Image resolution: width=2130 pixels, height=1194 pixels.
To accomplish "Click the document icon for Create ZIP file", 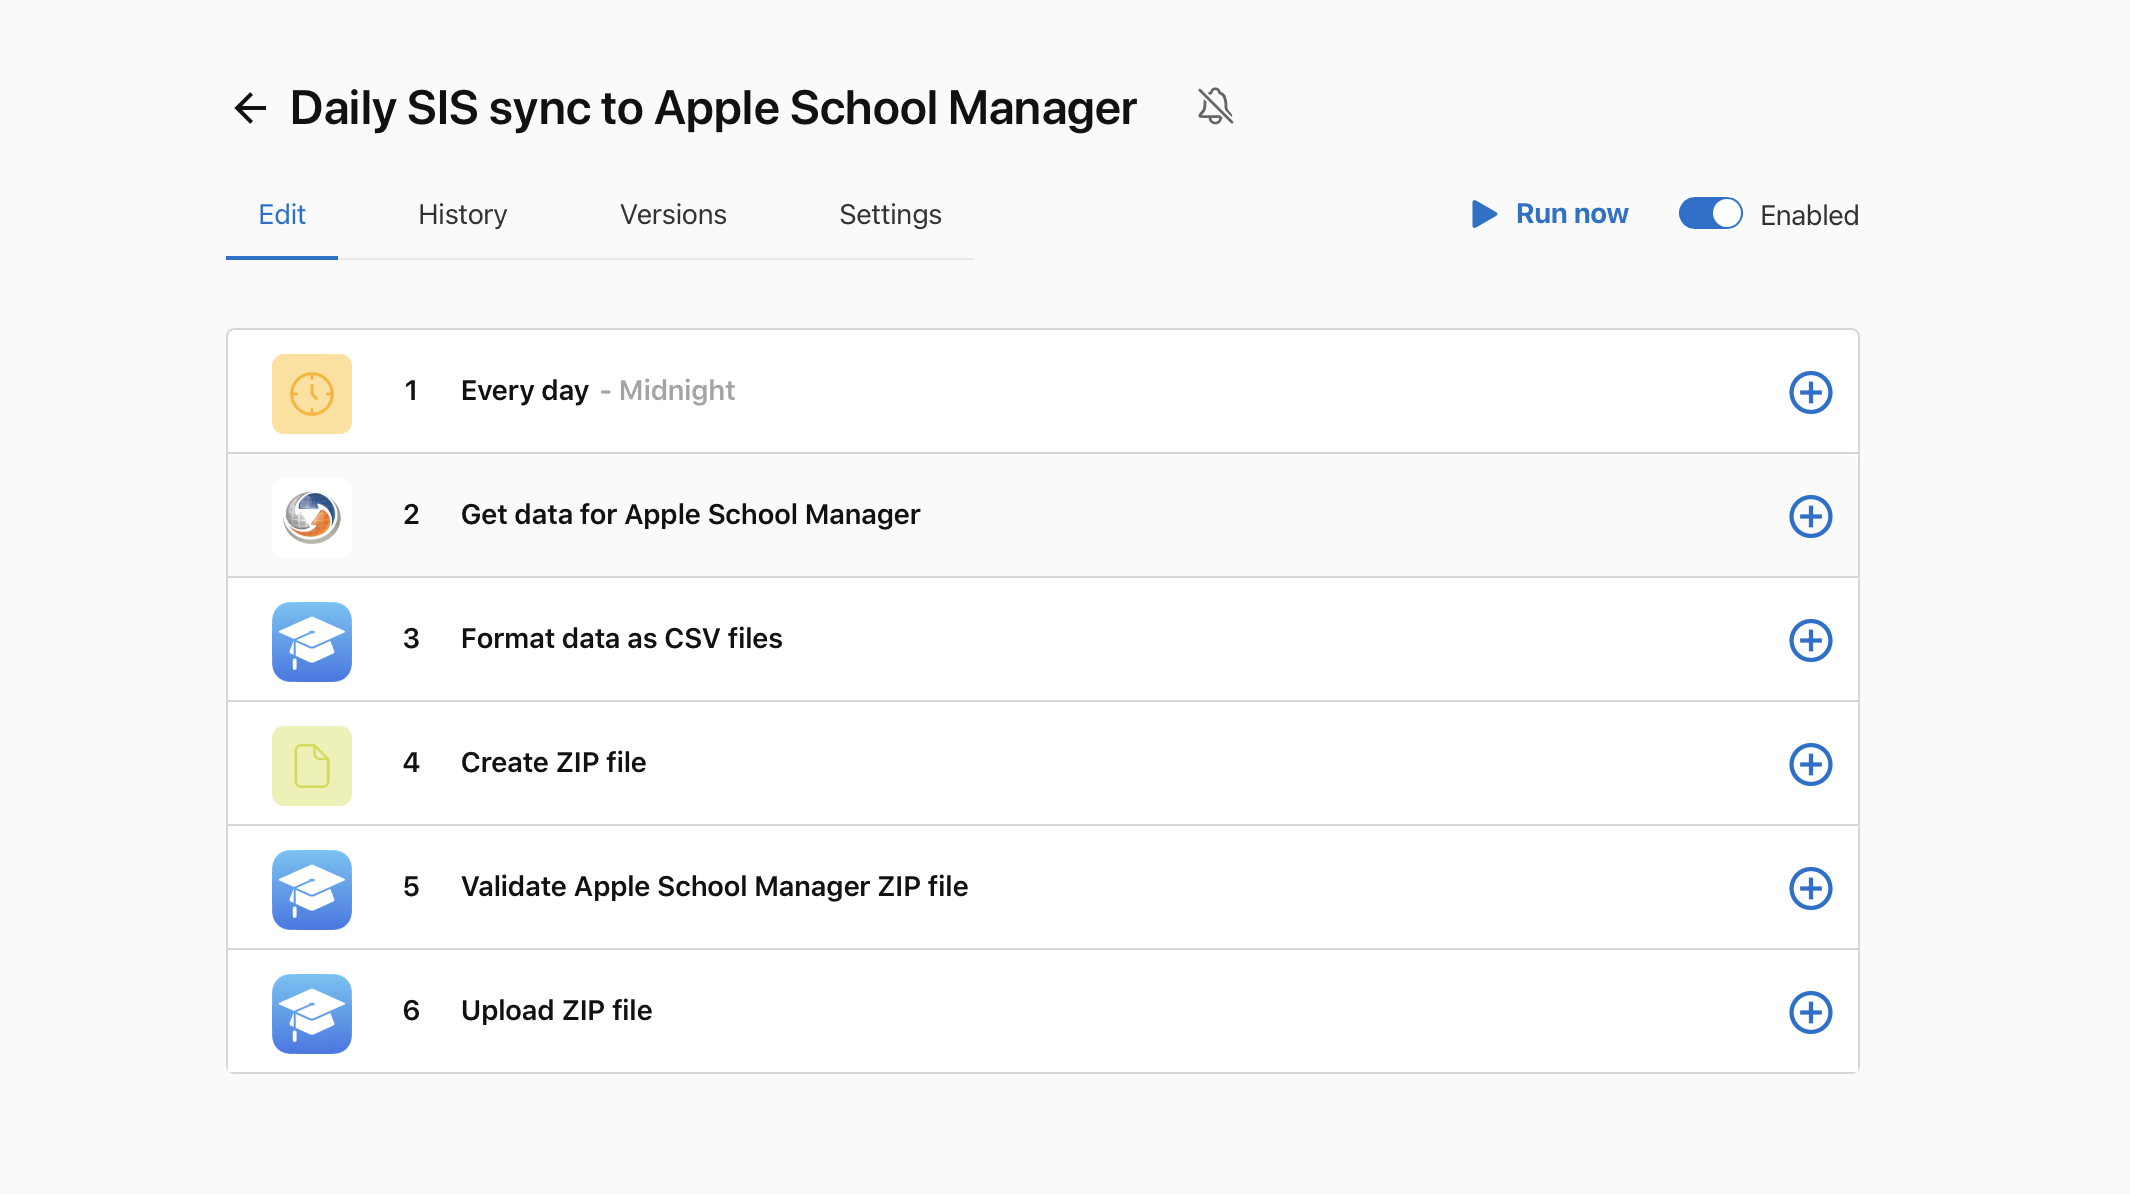I will [311, 765].
